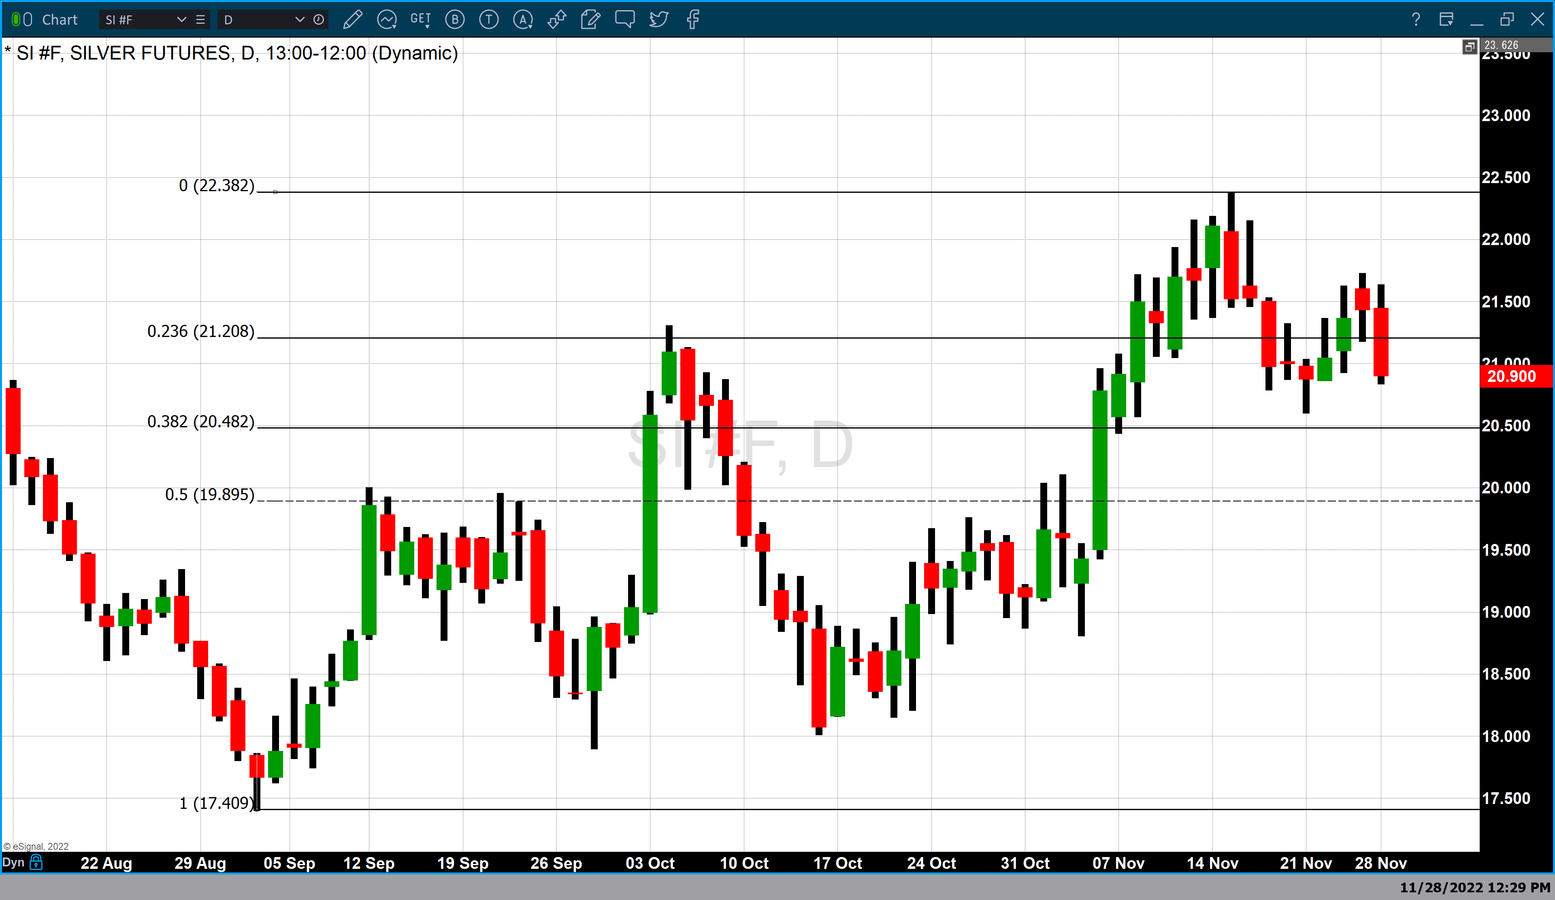
Task: Open the help question mark
Action: tap(1415, 19)
